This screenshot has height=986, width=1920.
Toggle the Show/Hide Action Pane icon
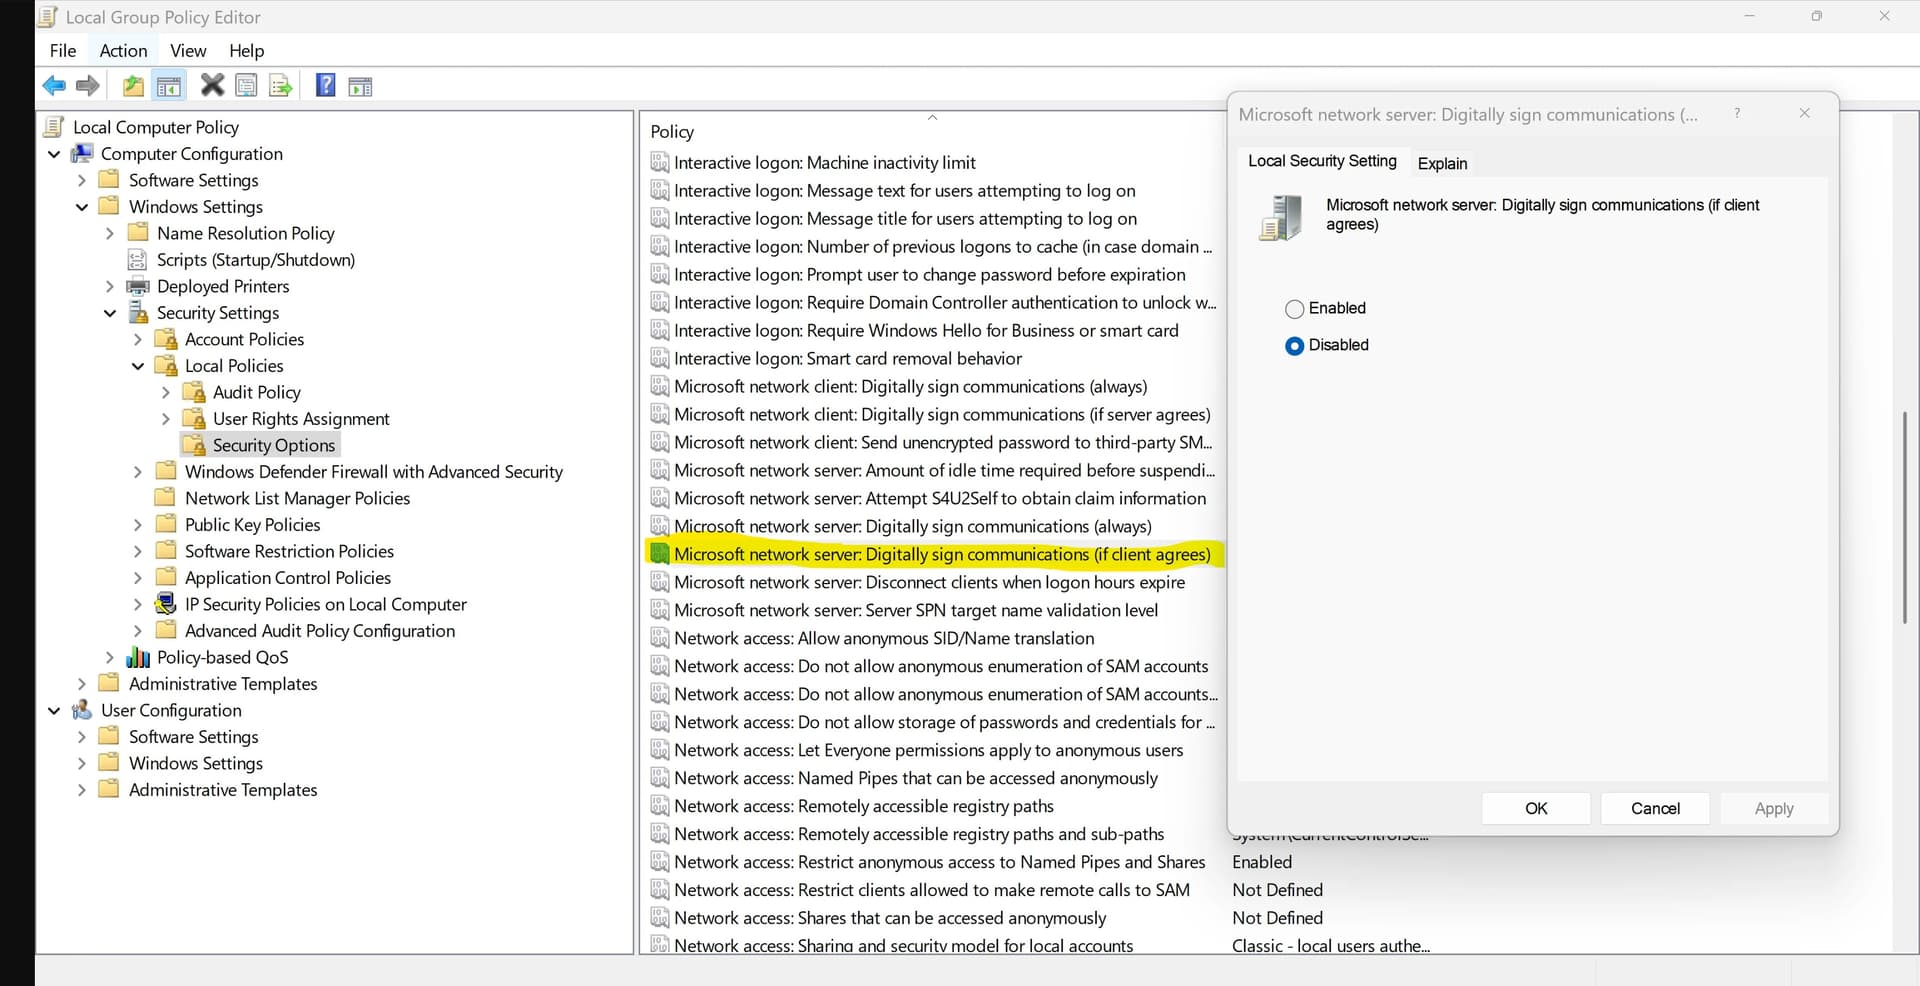tap(360, 87)
